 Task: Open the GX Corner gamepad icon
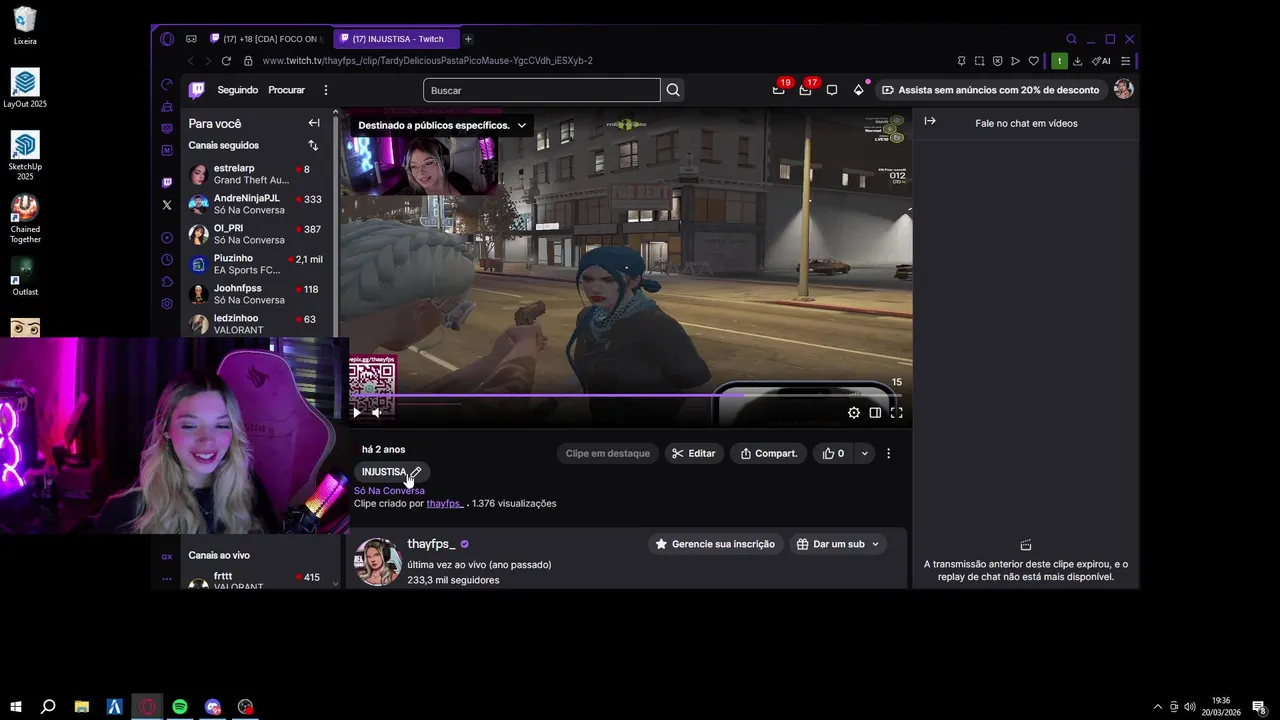[191, 39]
